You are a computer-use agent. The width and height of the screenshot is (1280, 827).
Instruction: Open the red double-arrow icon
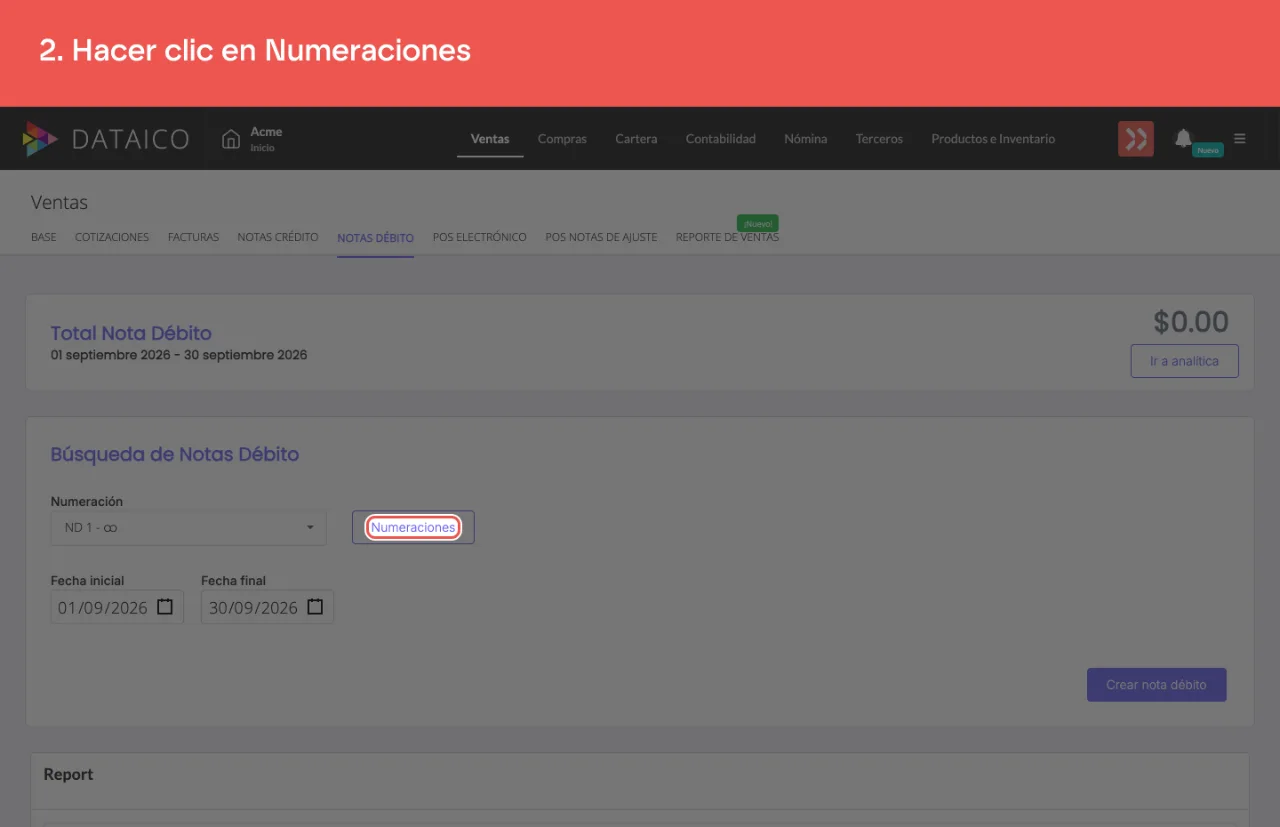1136,139
